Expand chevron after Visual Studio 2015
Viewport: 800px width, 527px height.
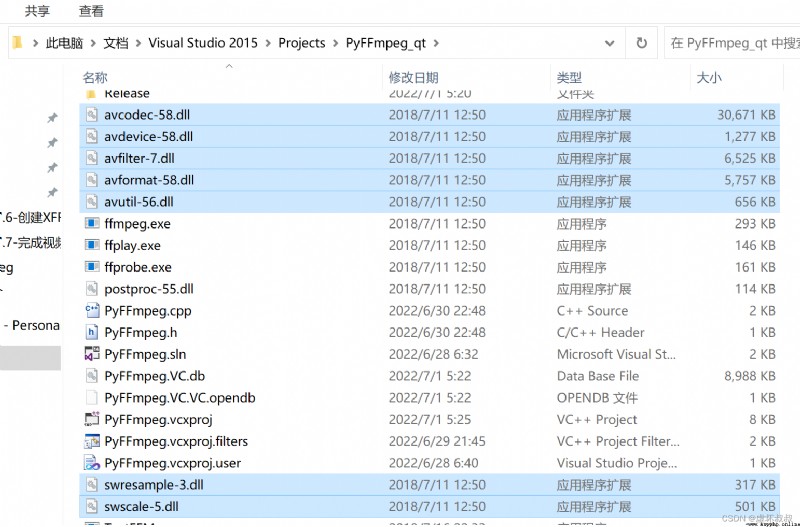click(x=268, y=43)
